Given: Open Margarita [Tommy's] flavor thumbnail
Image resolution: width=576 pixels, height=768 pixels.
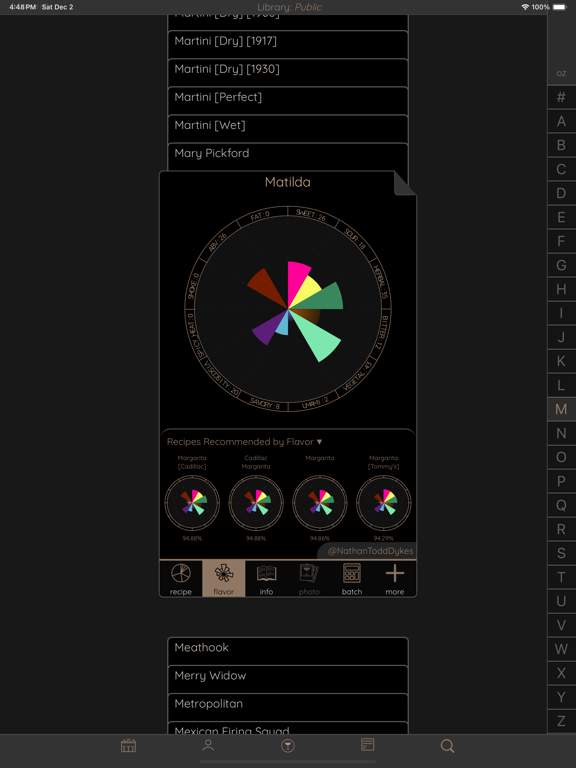Looking at the screenshot, I should pyautogui.click(x=384, y=503).
